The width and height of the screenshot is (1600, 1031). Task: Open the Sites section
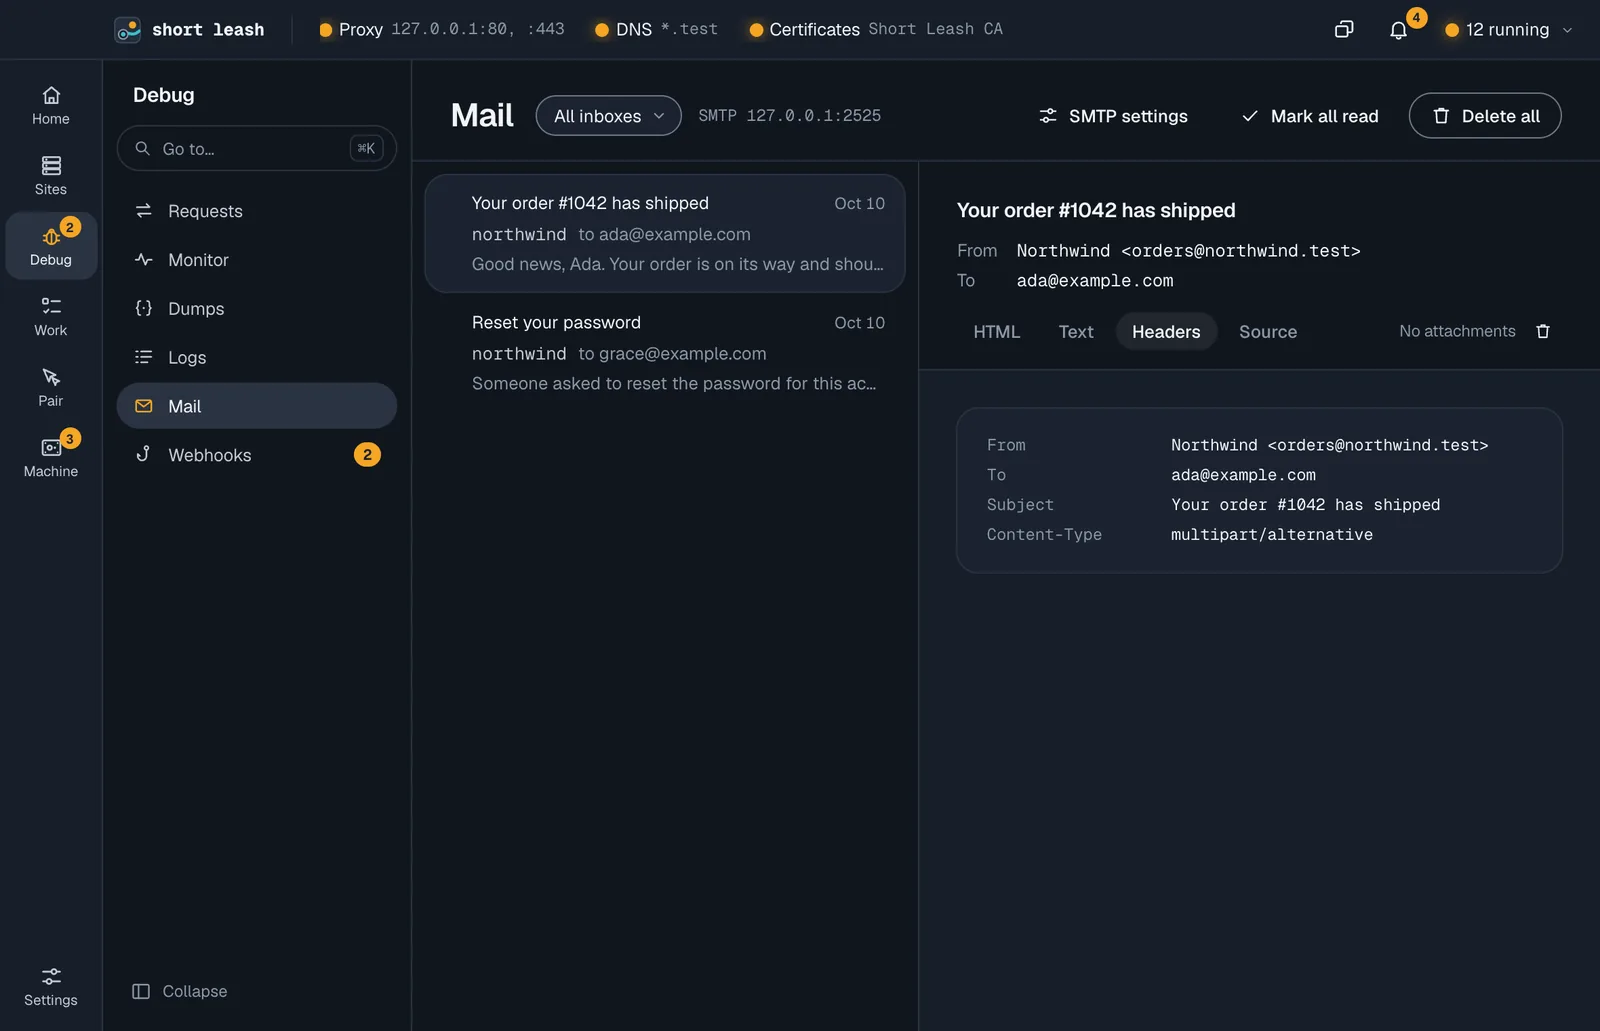click(x=51, y=176)
